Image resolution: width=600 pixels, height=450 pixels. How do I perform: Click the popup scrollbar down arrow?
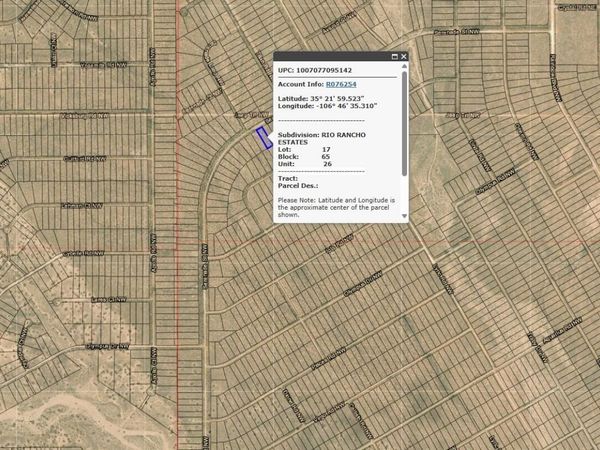click(x=404, y=216)
